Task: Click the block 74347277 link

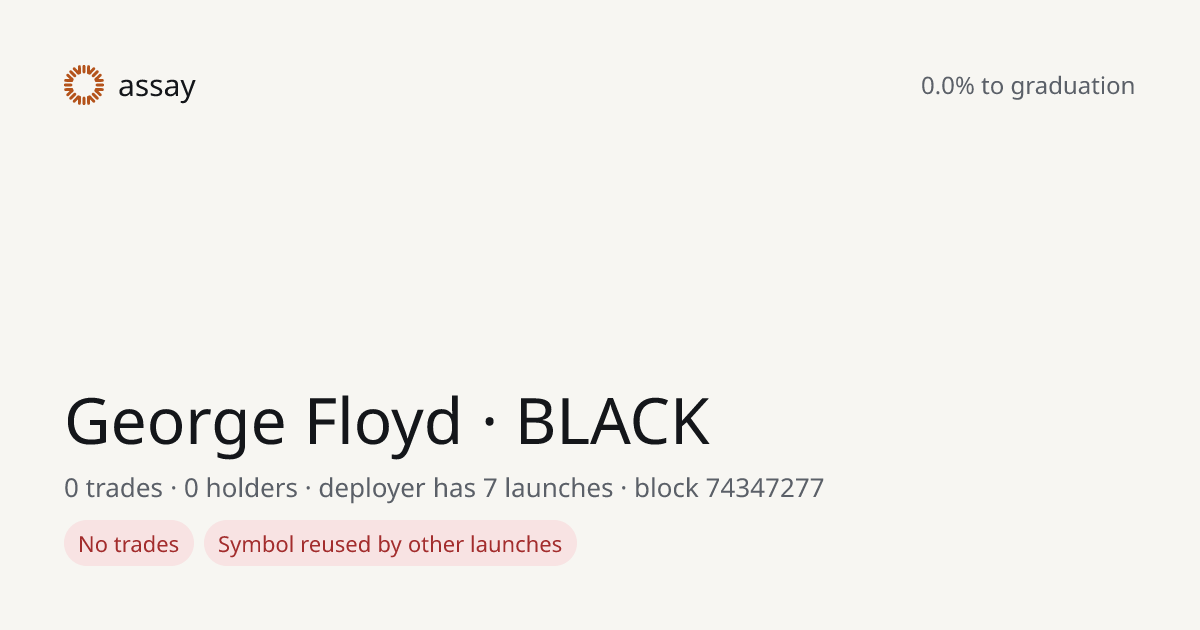Action: 730,488
